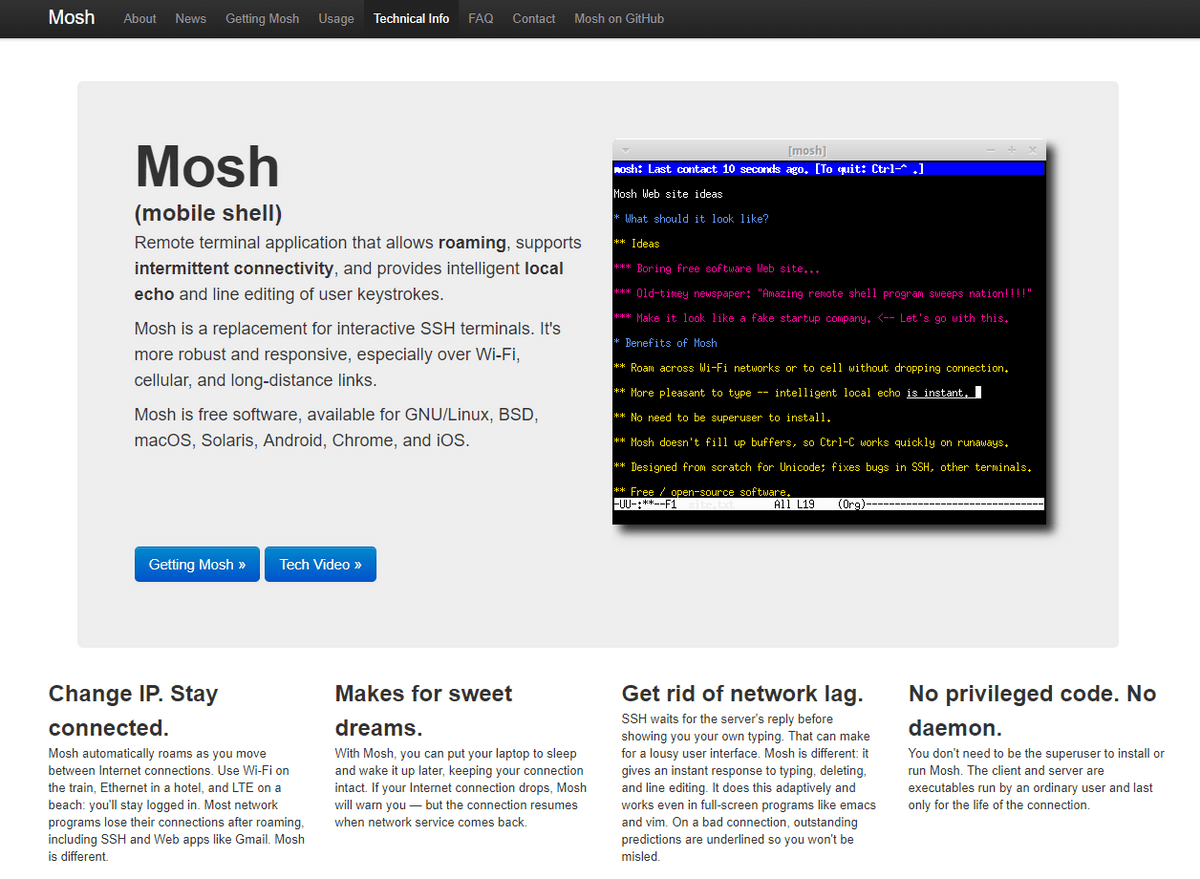Click the blue Getting Mosh » button
Viewport: 1200px width, 879px height.
tap(197, 564)
